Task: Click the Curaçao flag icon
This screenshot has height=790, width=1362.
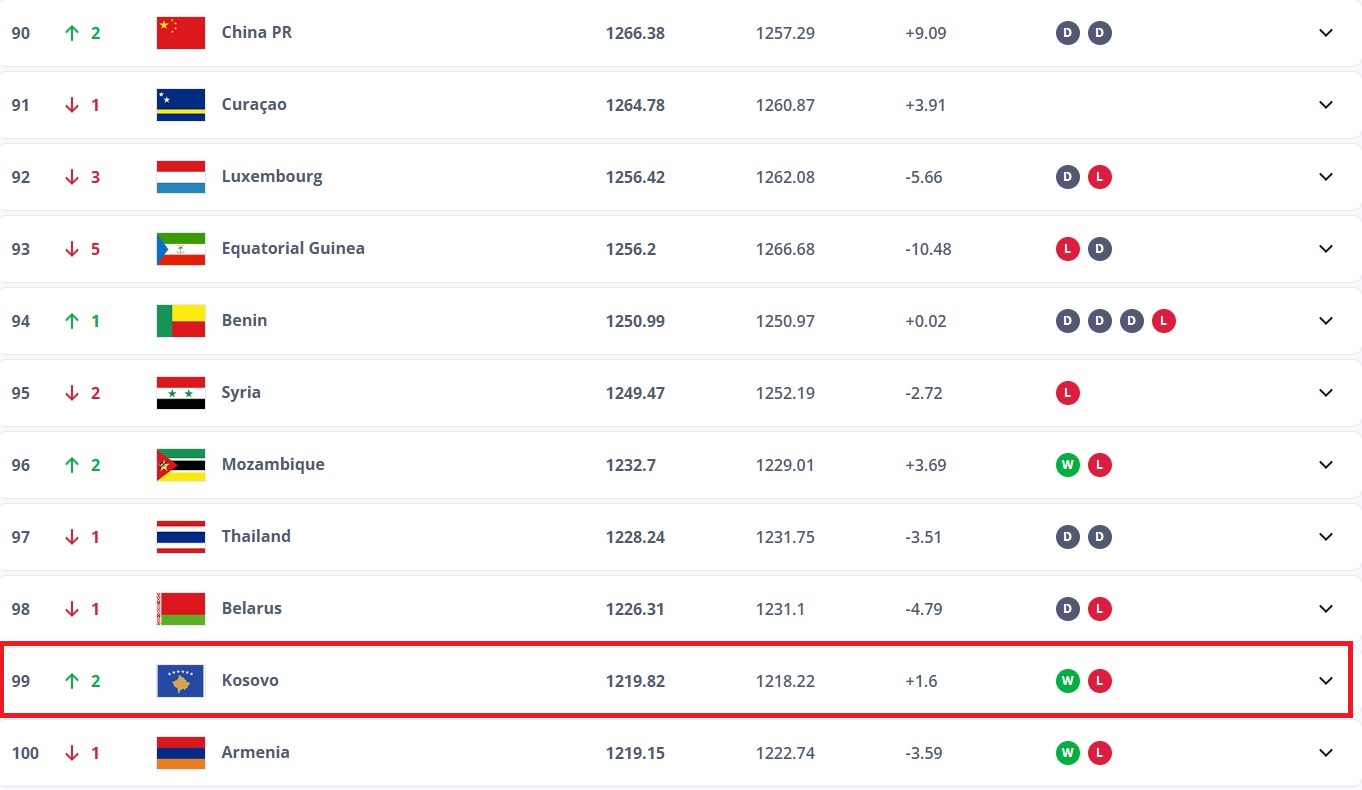Action: point(181,105)
